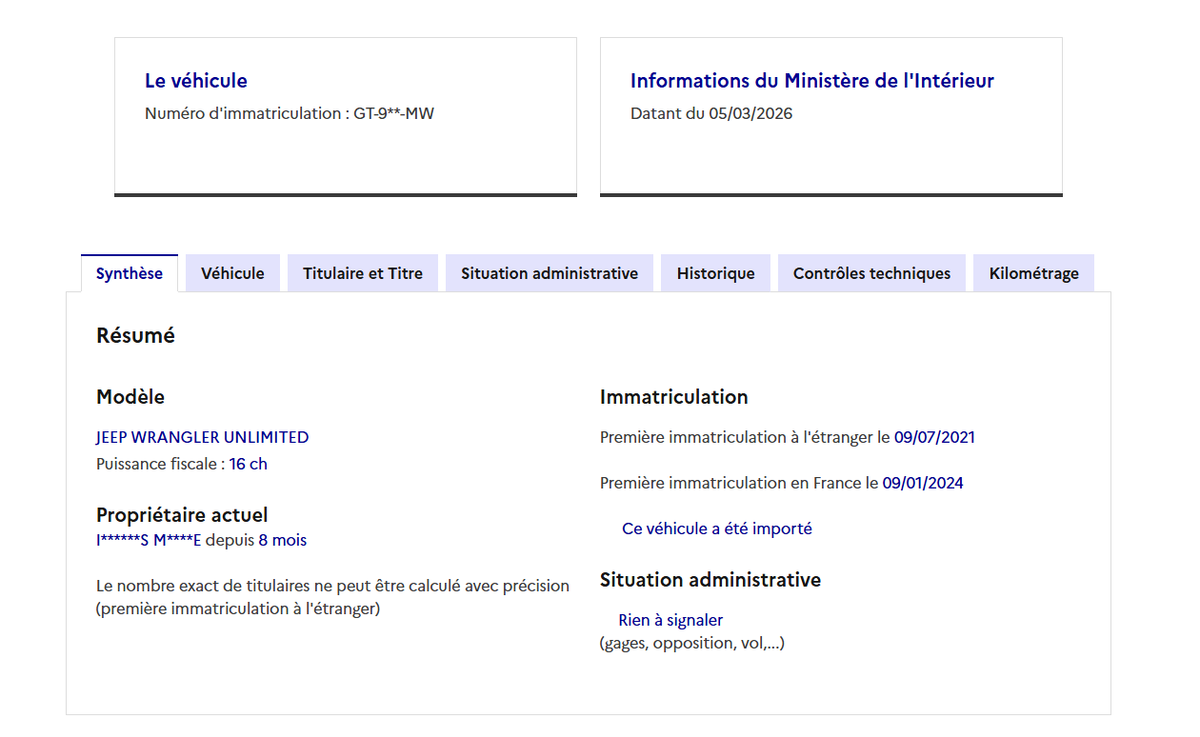Click the 'Le véhicule' card title
Screen dimensions: 1200x737
coord(196,81)
